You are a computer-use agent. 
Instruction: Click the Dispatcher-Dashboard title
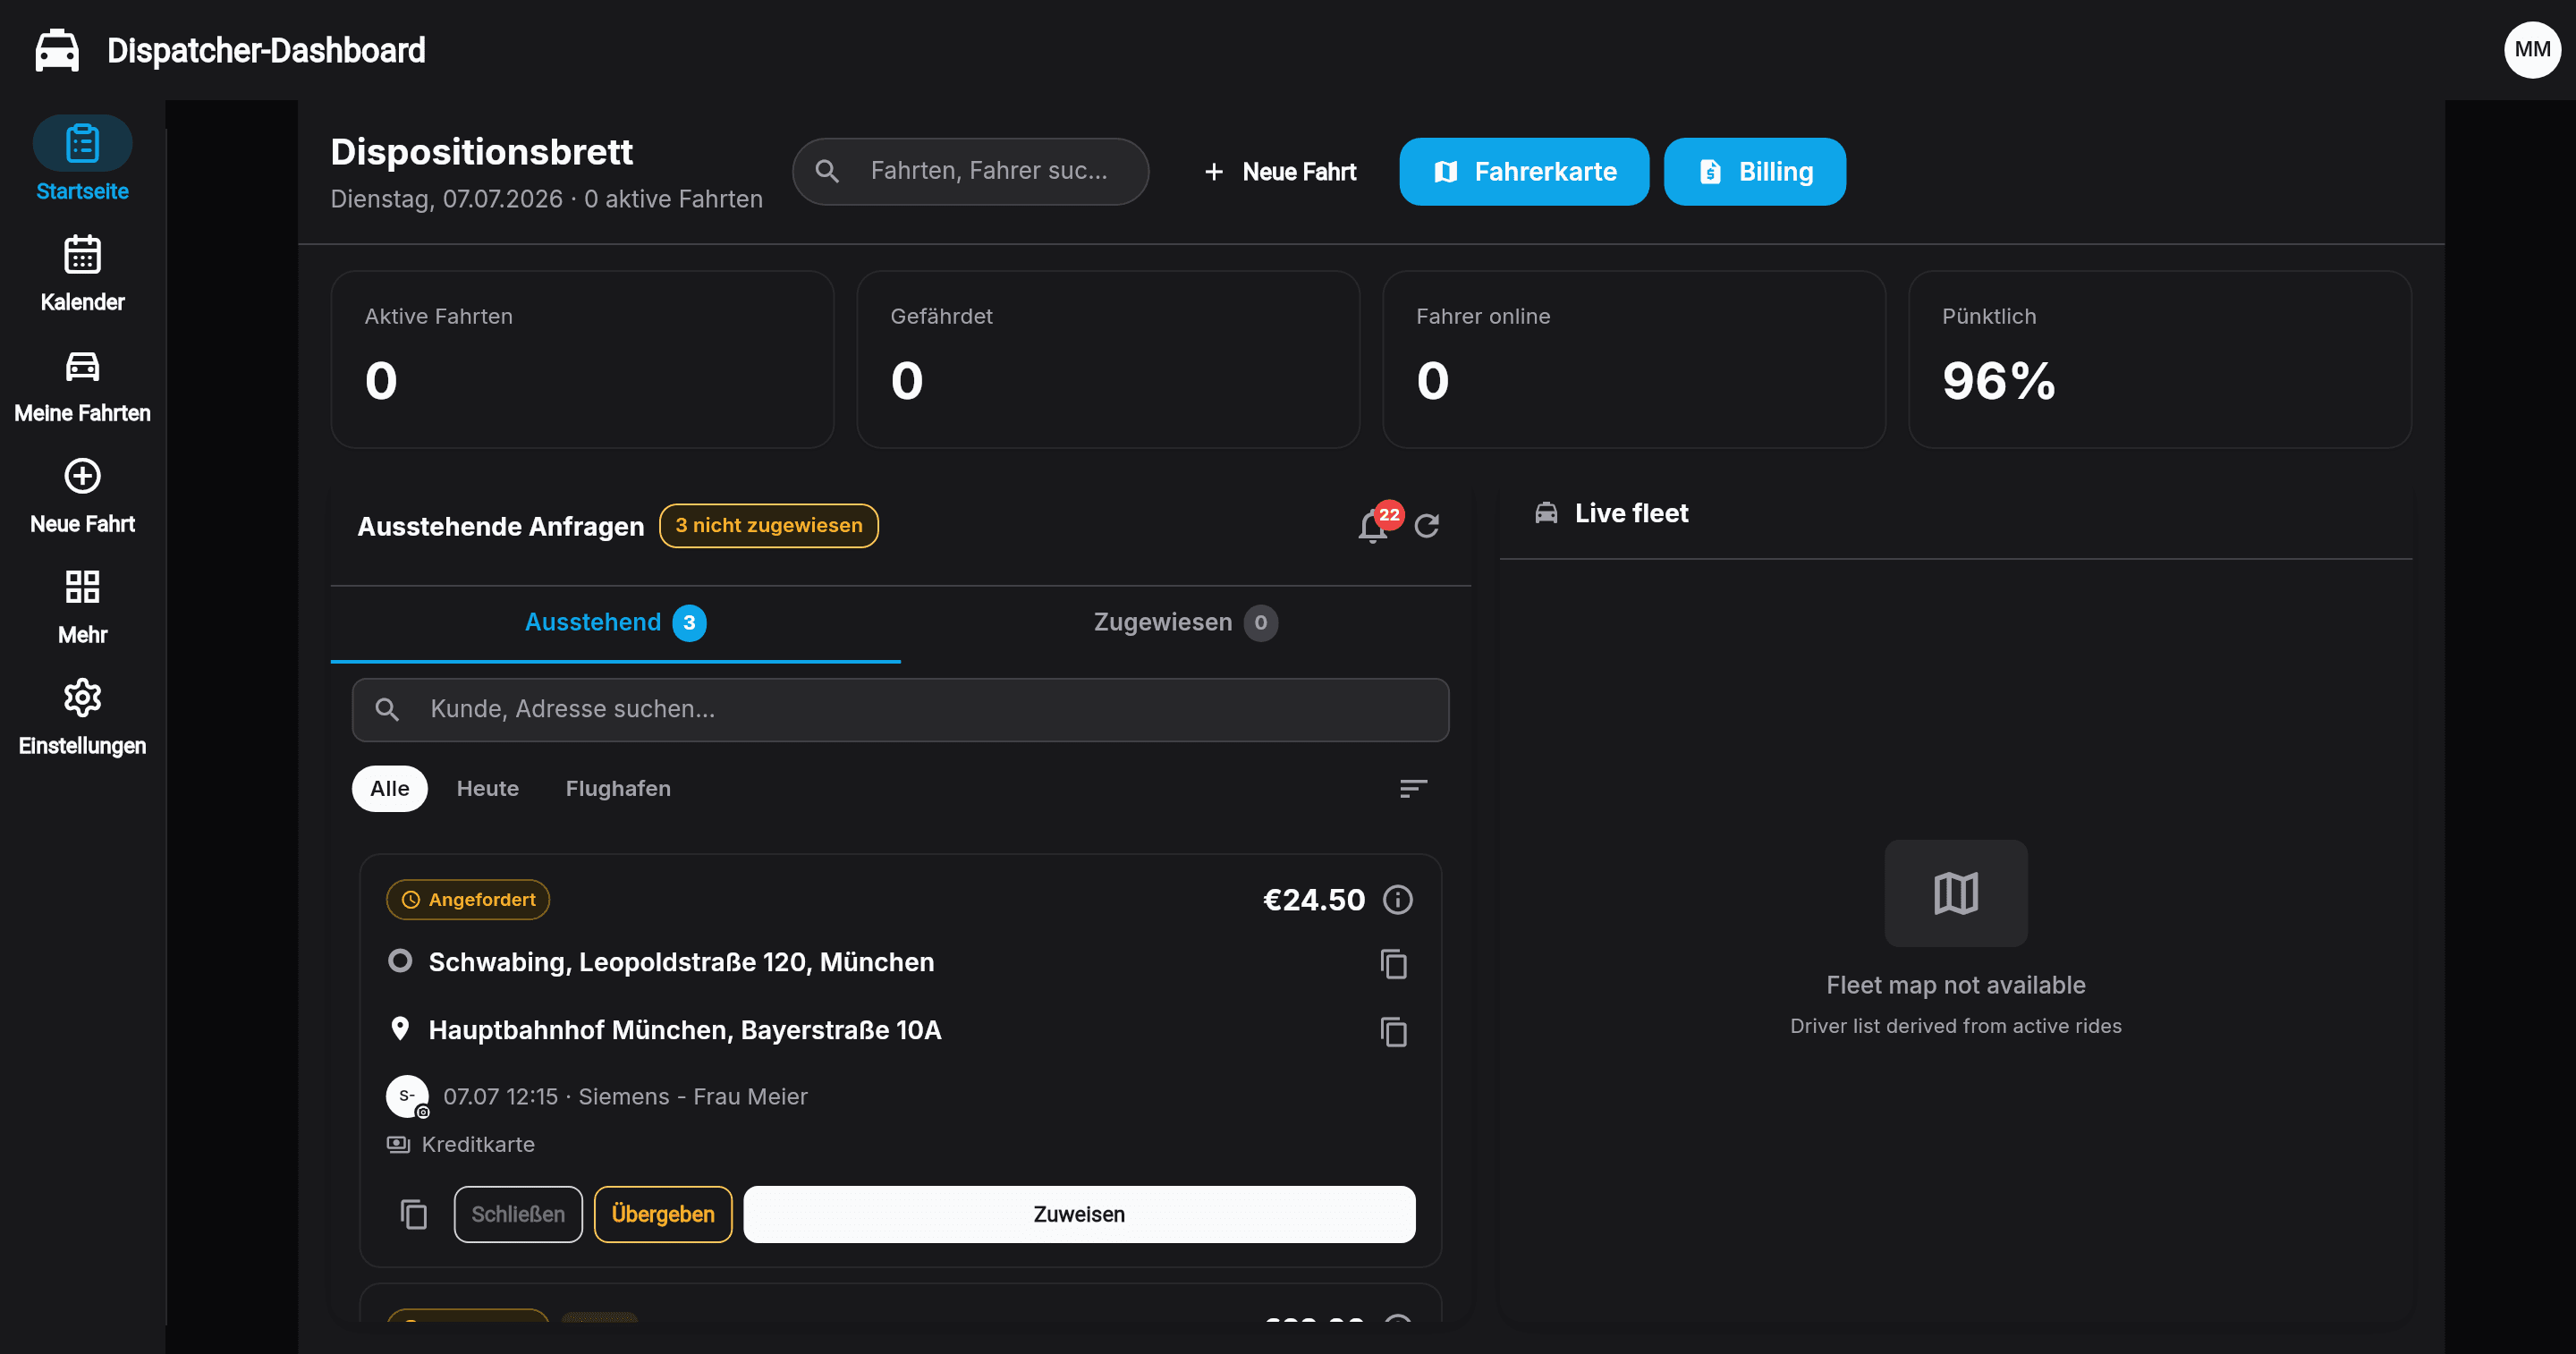click(266, 50)
